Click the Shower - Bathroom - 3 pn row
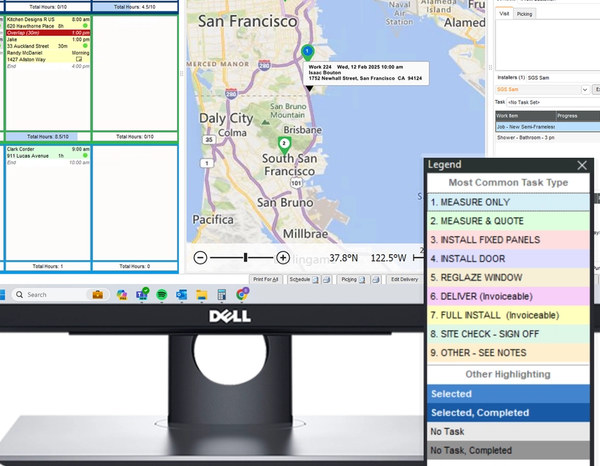The width and height of the screenshot is (600, 466). coord(548,137)
